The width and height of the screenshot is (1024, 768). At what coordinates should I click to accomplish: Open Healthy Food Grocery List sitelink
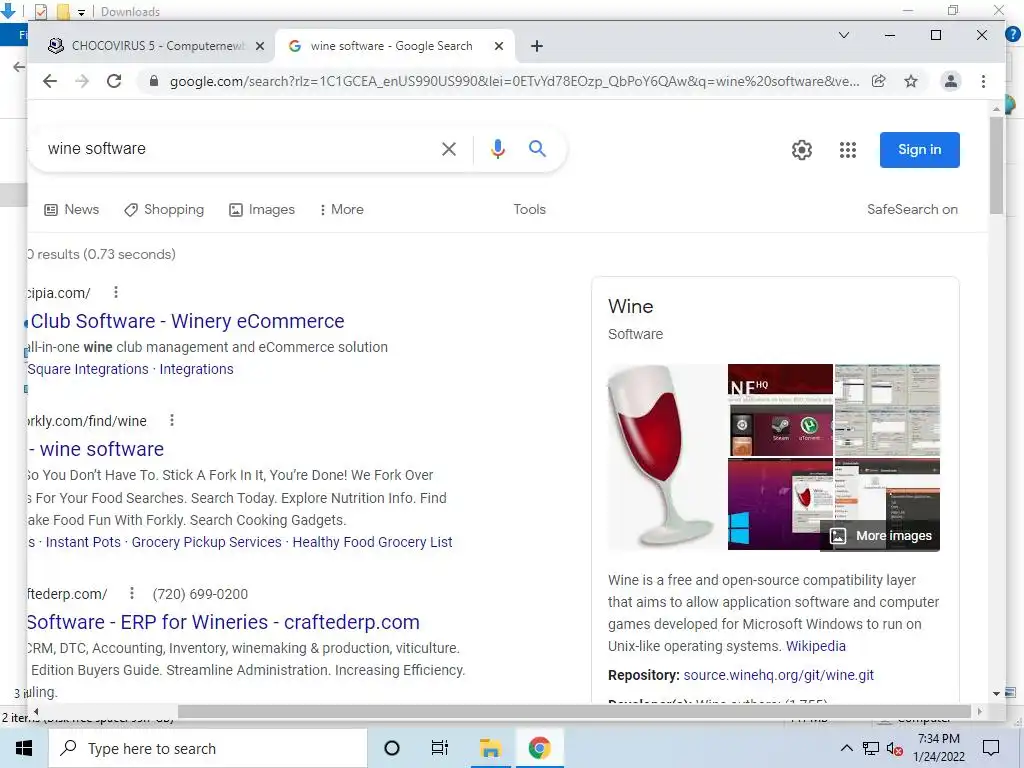coord(372,542)
